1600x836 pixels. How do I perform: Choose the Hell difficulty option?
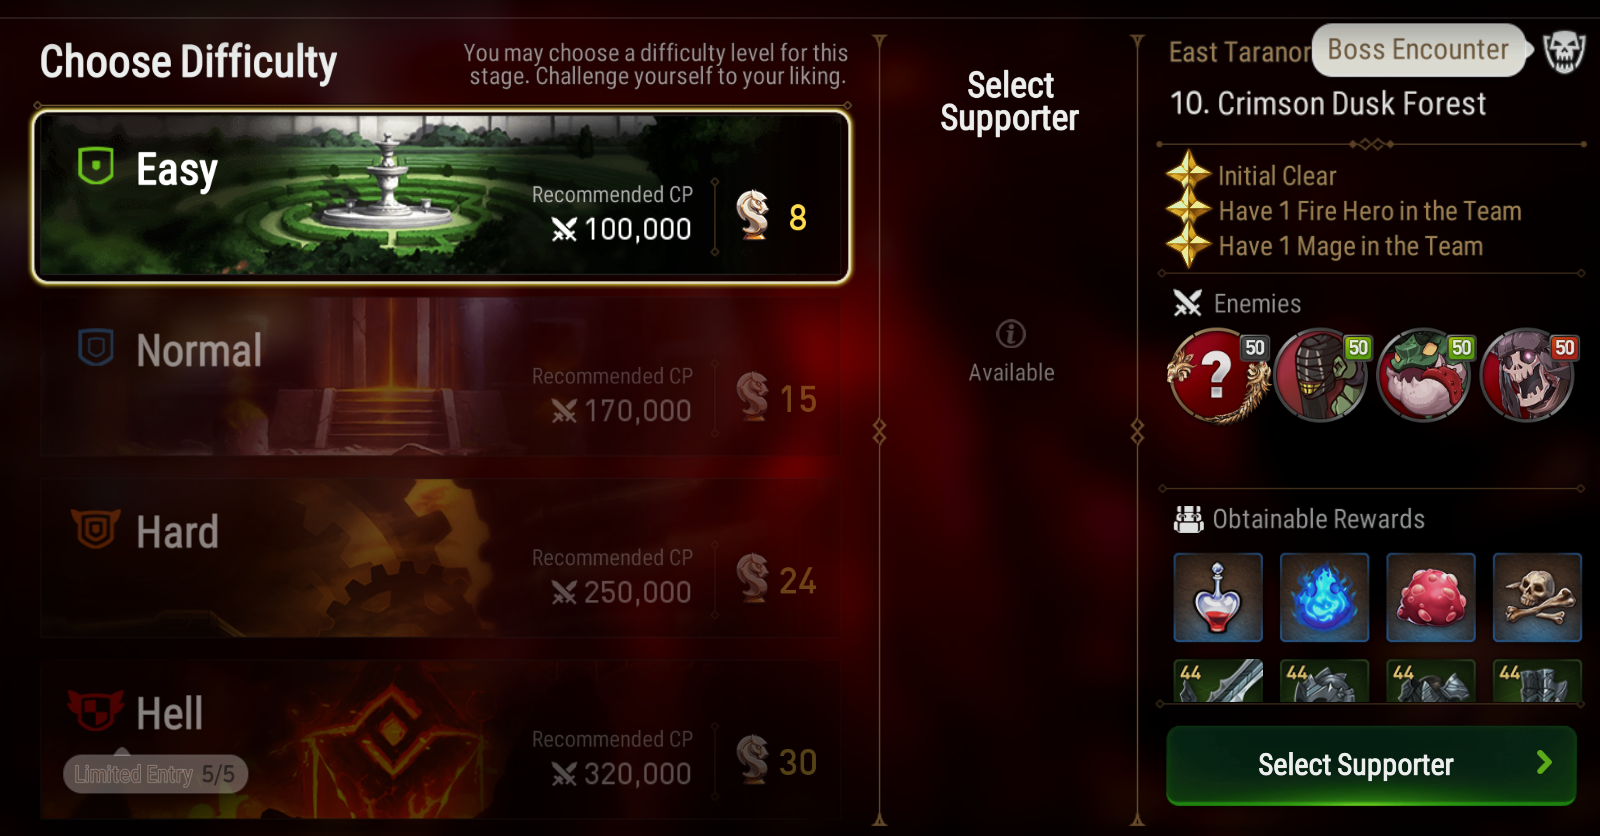(440, 740)
